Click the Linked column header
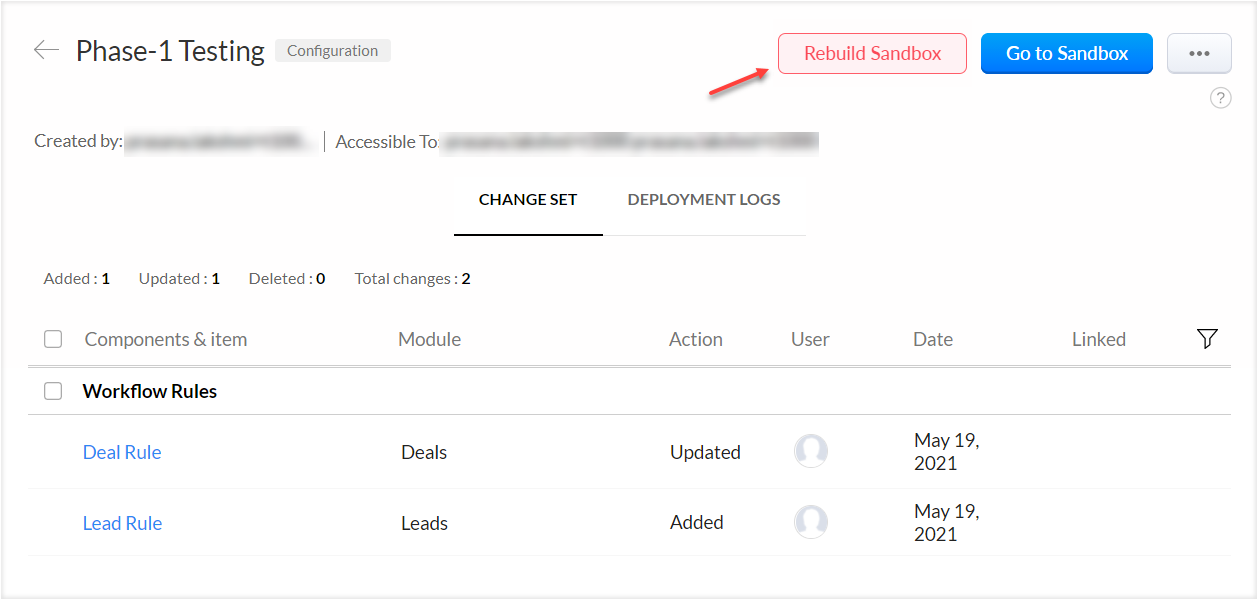Image resolution: width=1258 pixels, height=600 pixels. tap(1098, 340)
